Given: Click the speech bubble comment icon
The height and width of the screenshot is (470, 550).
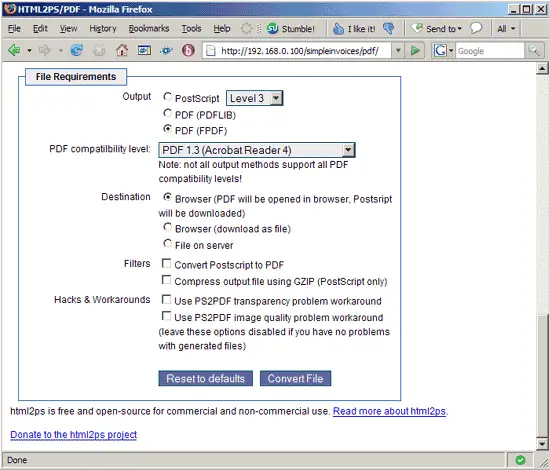Looking at the screenshot, I should (476, 28).
